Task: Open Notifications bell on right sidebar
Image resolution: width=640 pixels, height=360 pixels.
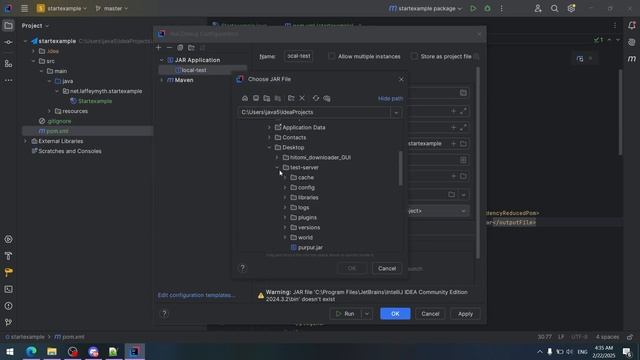Action: (x=632, y=26)
